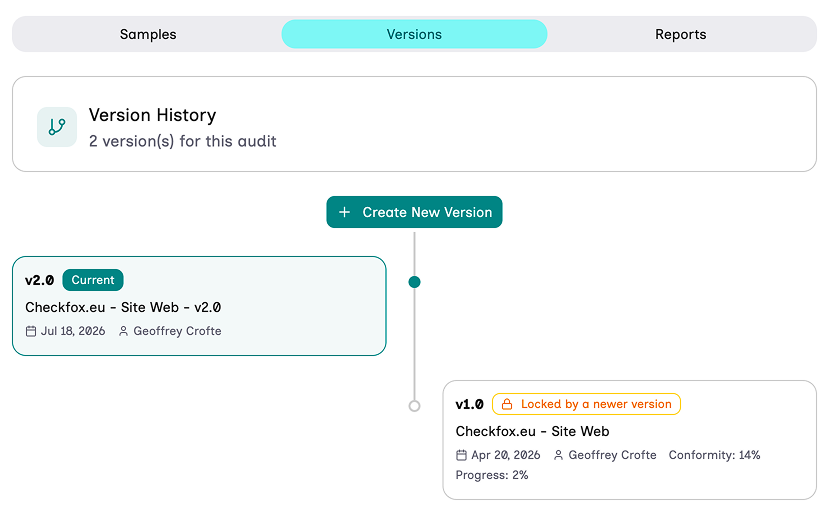Click the 'Apr 20, 2026' date text
828x516 pixels.
(505, 455)
